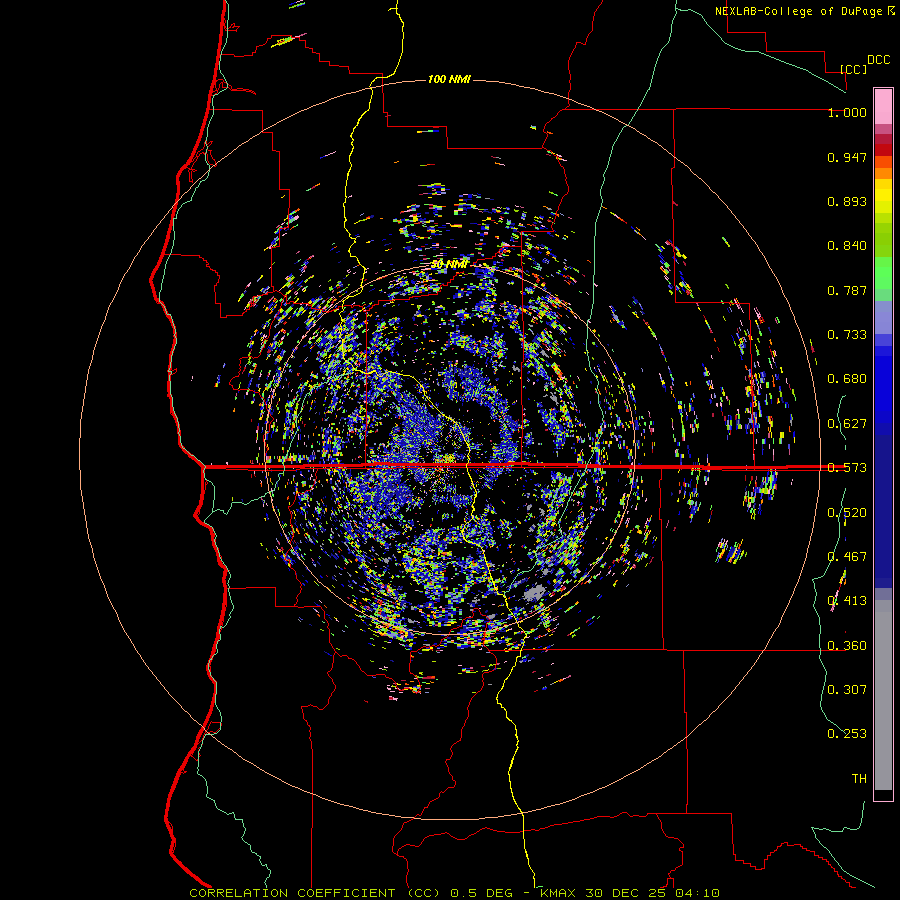Select the 0.947 scale value
This screenshot has height=900, width=900.
(847, 157)
